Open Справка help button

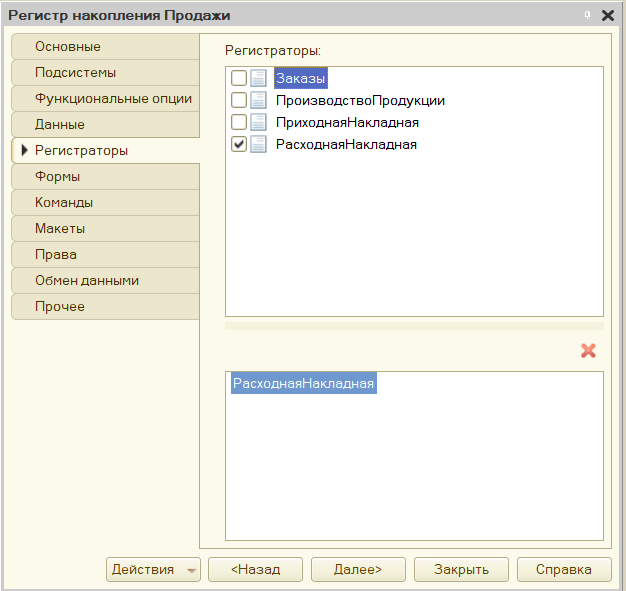[564, 569]
